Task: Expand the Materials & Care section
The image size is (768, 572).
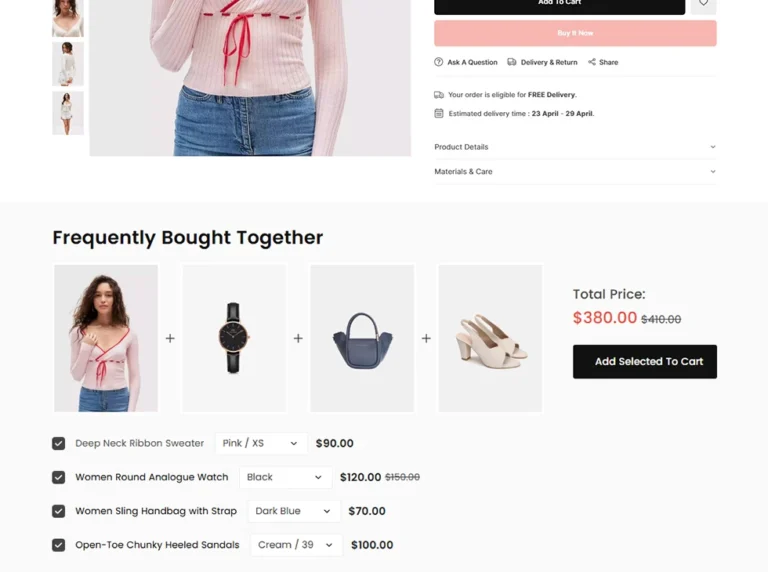Action: 575,172
